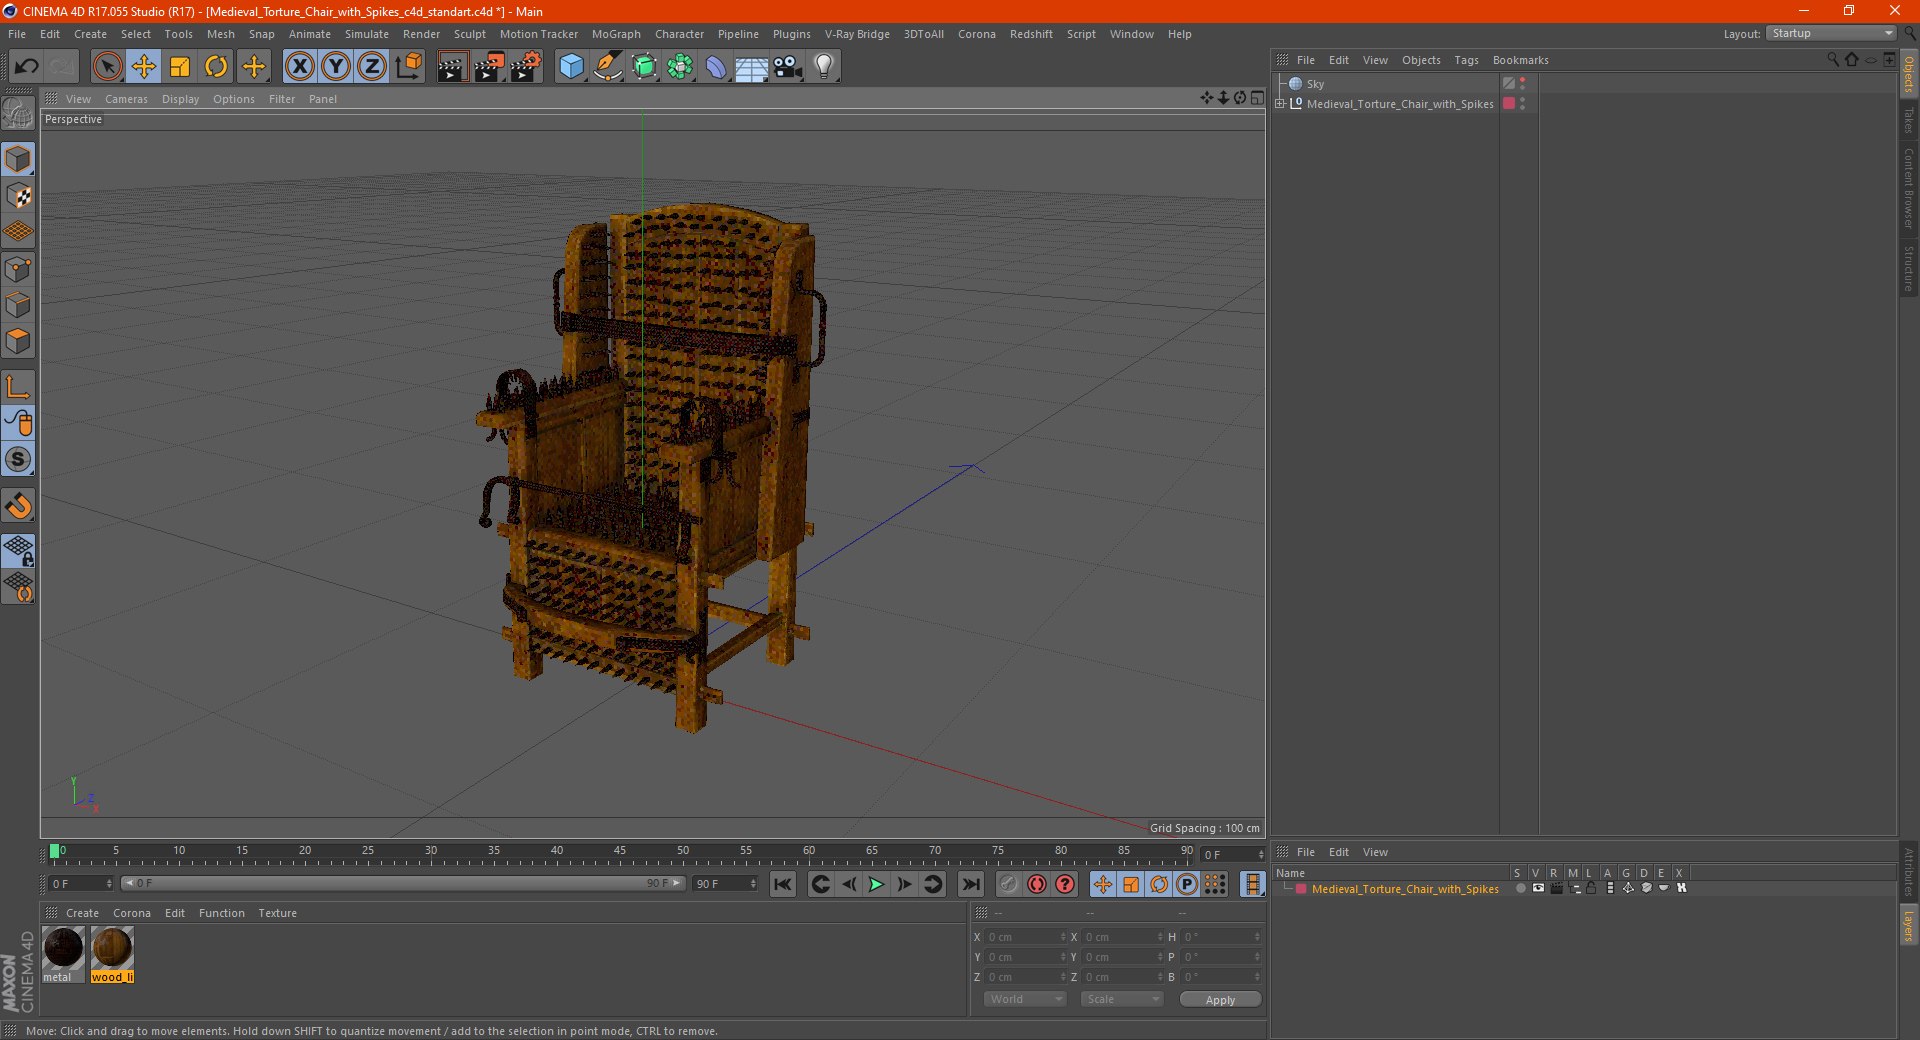Step to the next frame
The width and height of the screenshot is (1920, 1040).
(904, 884)
